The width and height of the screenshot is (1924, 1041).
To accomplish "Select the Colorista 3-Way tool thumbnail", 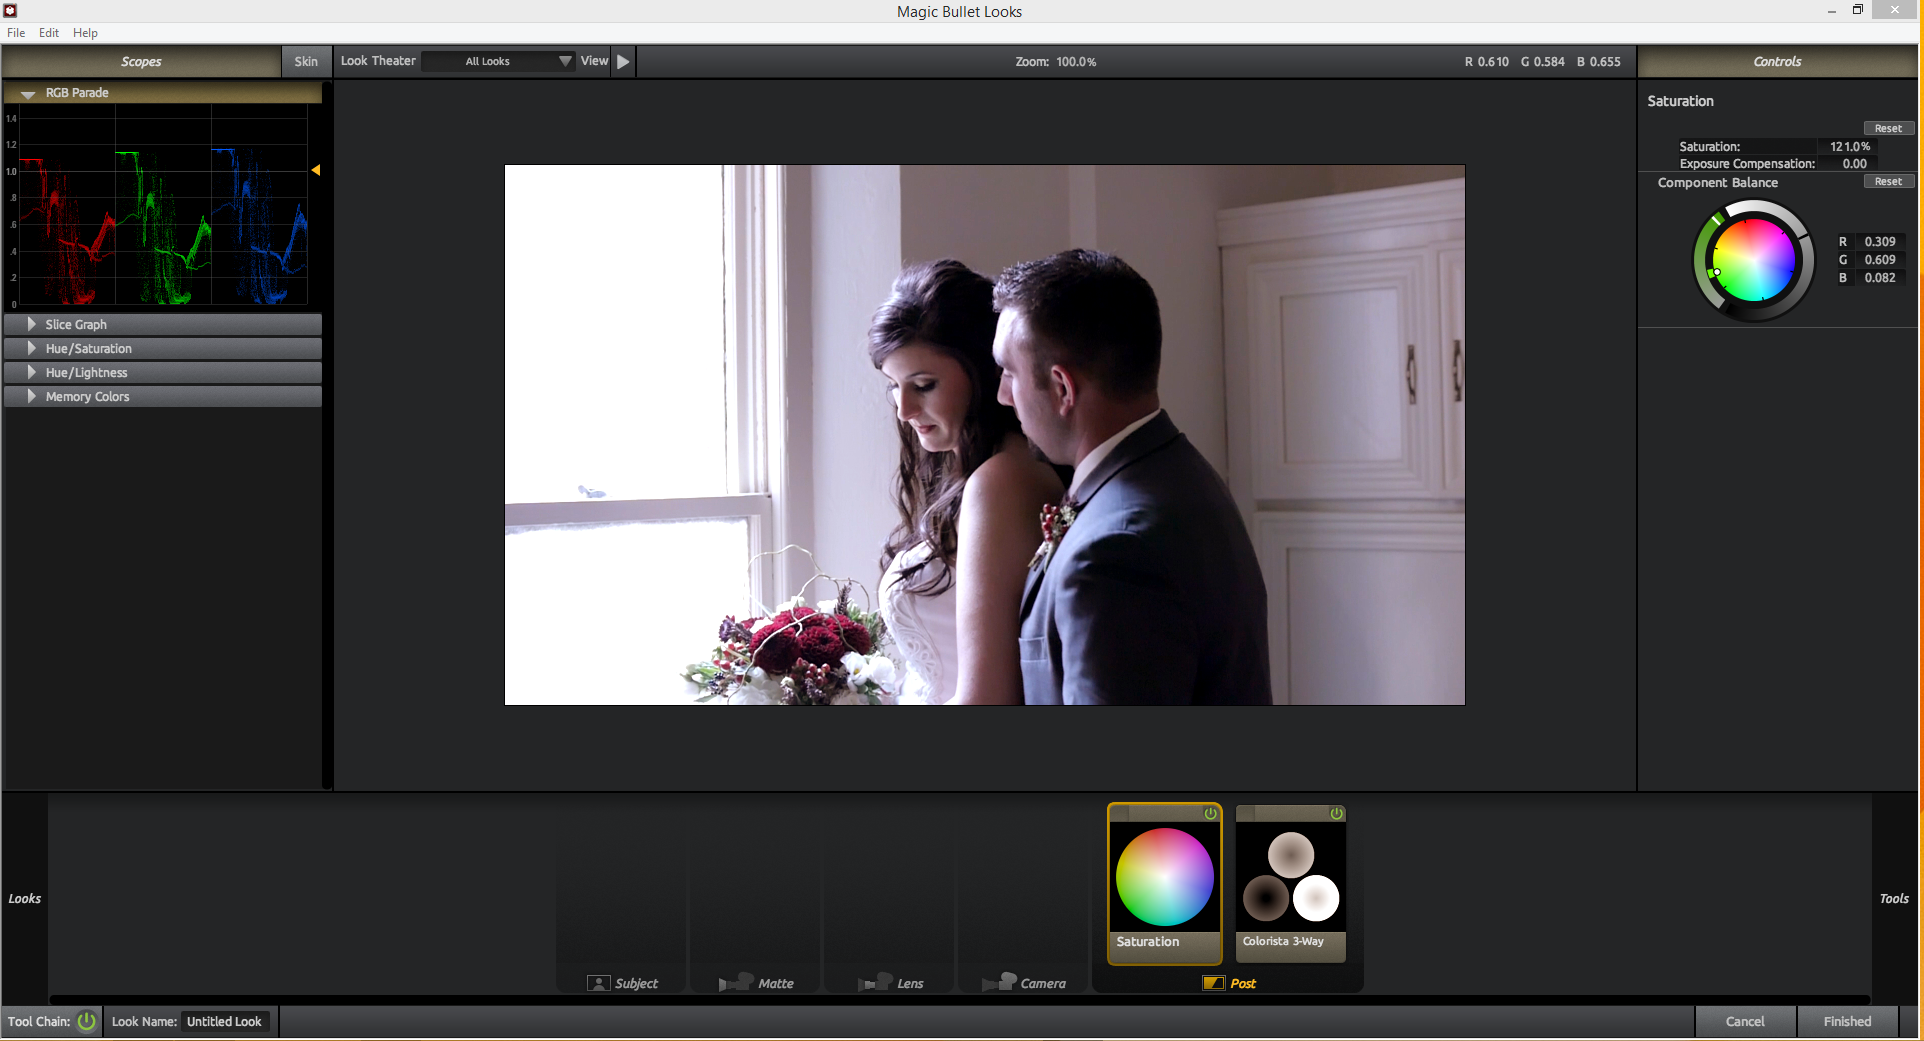I will click(x=1290, y=883).
